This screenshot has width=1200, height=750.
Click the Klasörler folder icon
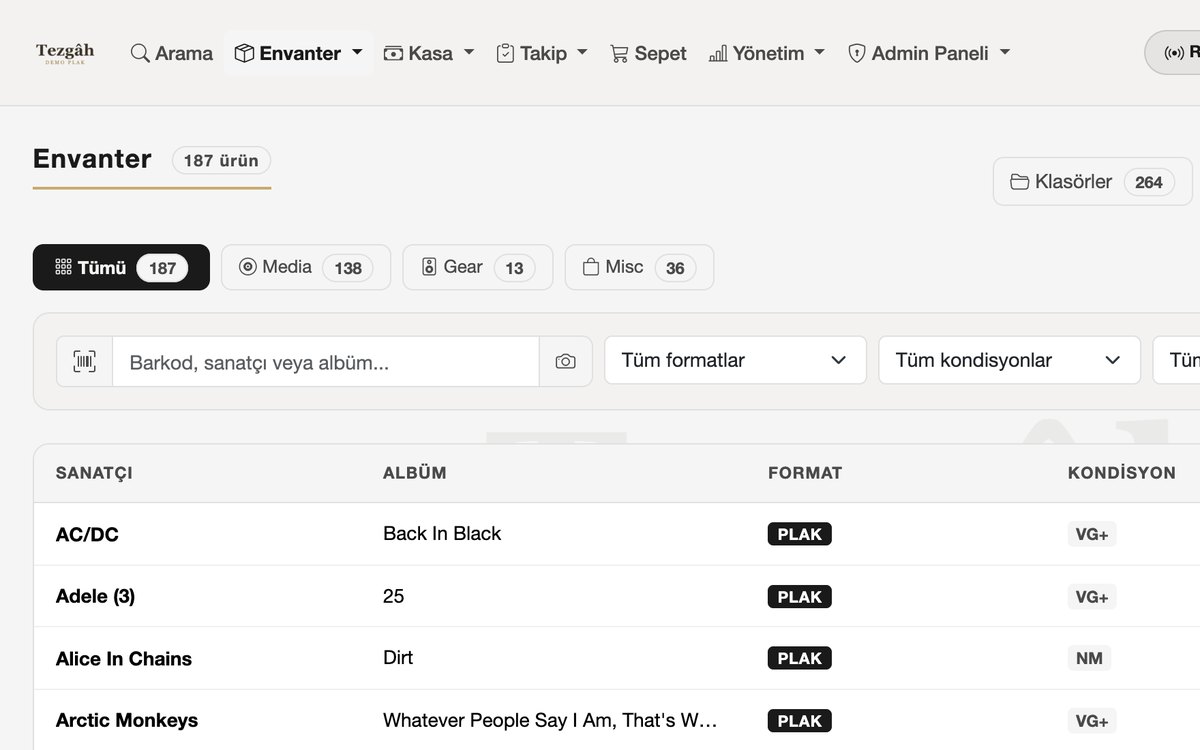[x=1019, y=182]
